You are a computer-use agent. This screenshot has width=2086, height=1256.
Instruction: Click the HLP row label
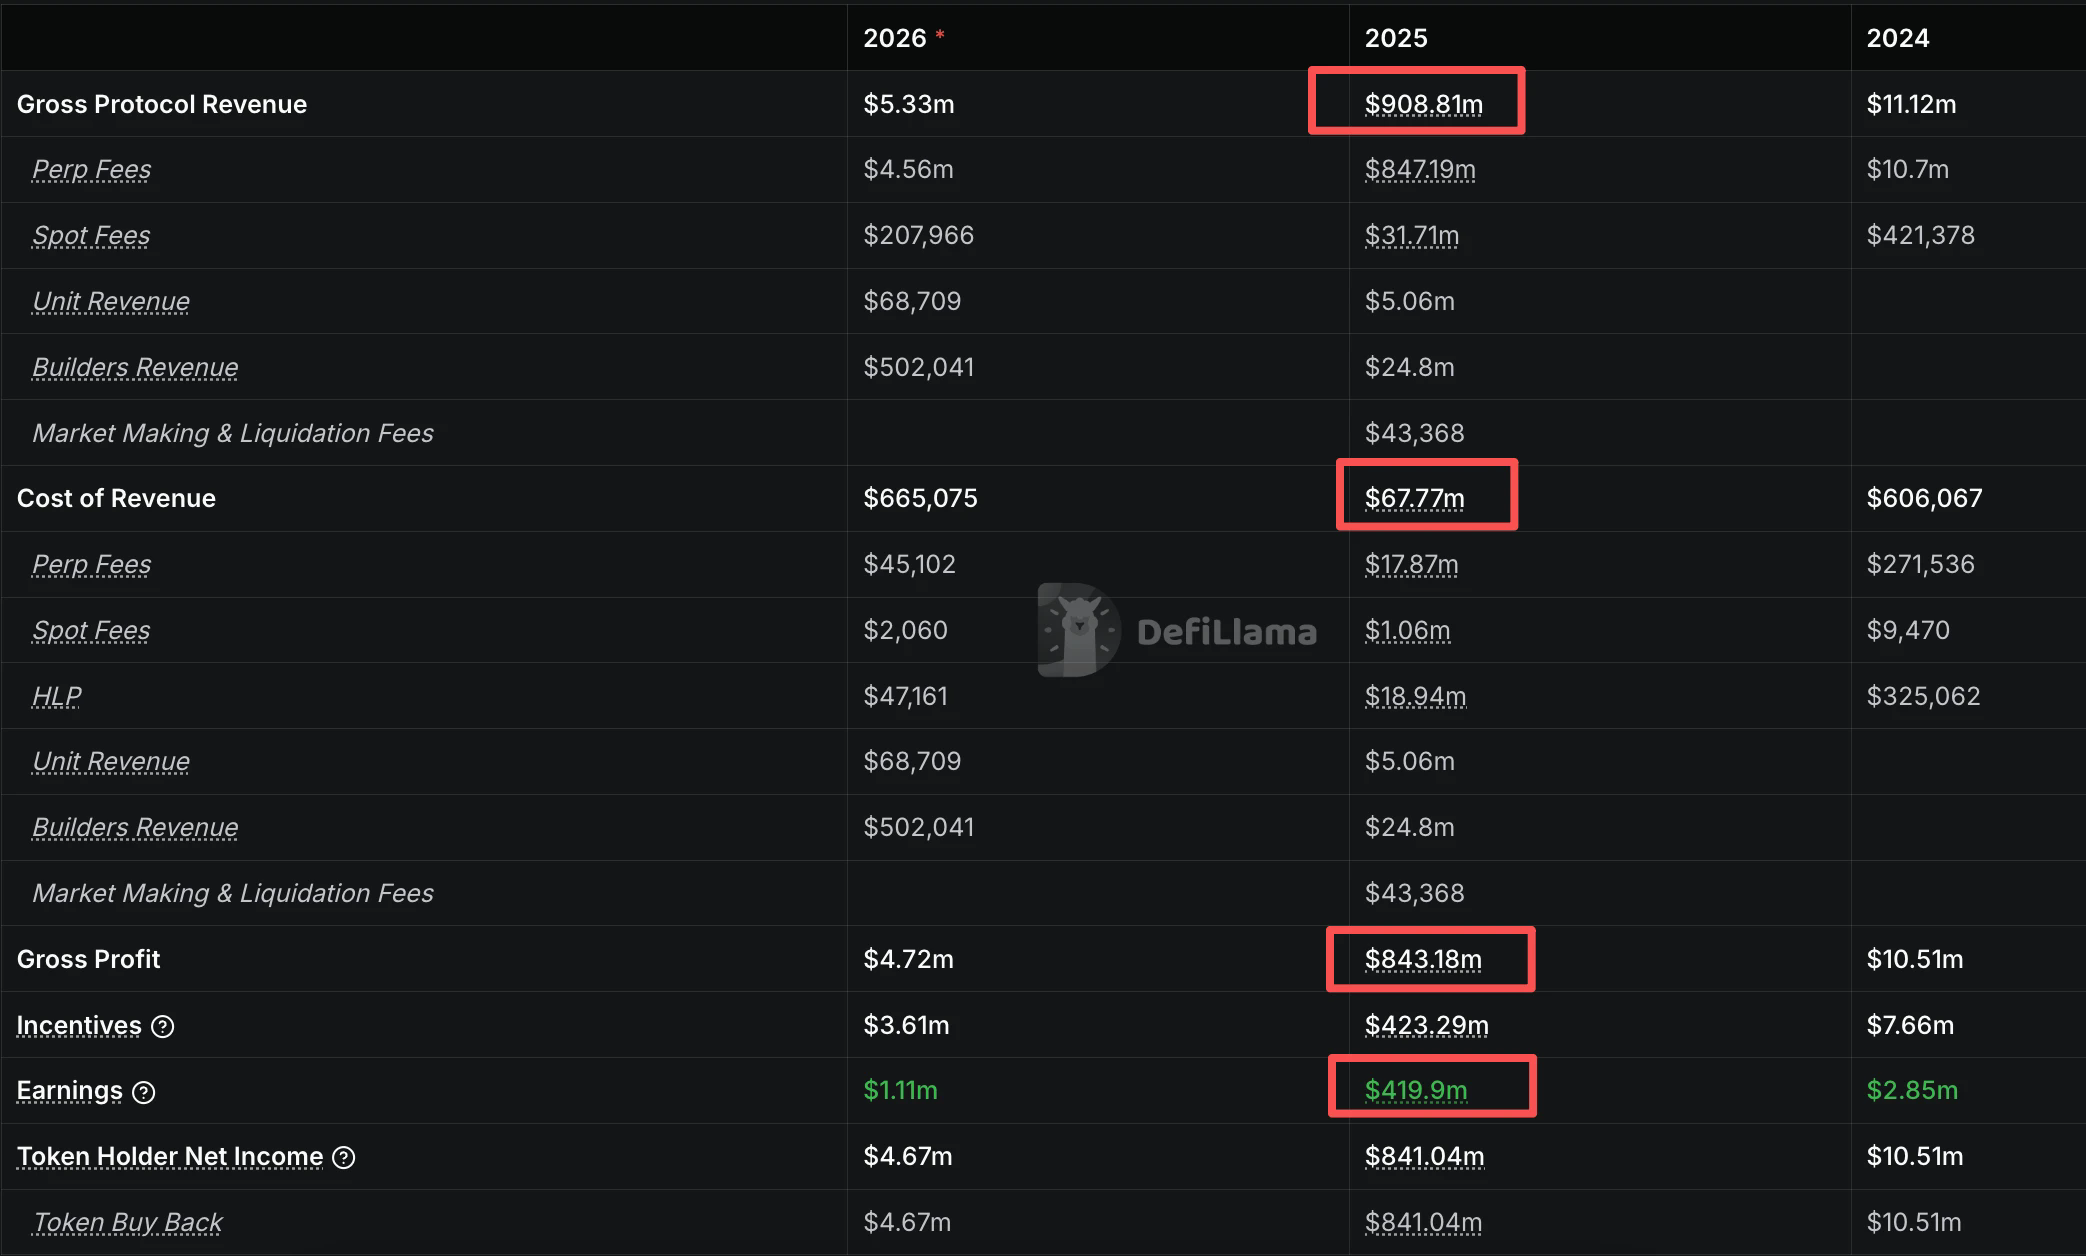tap(57, 696)
